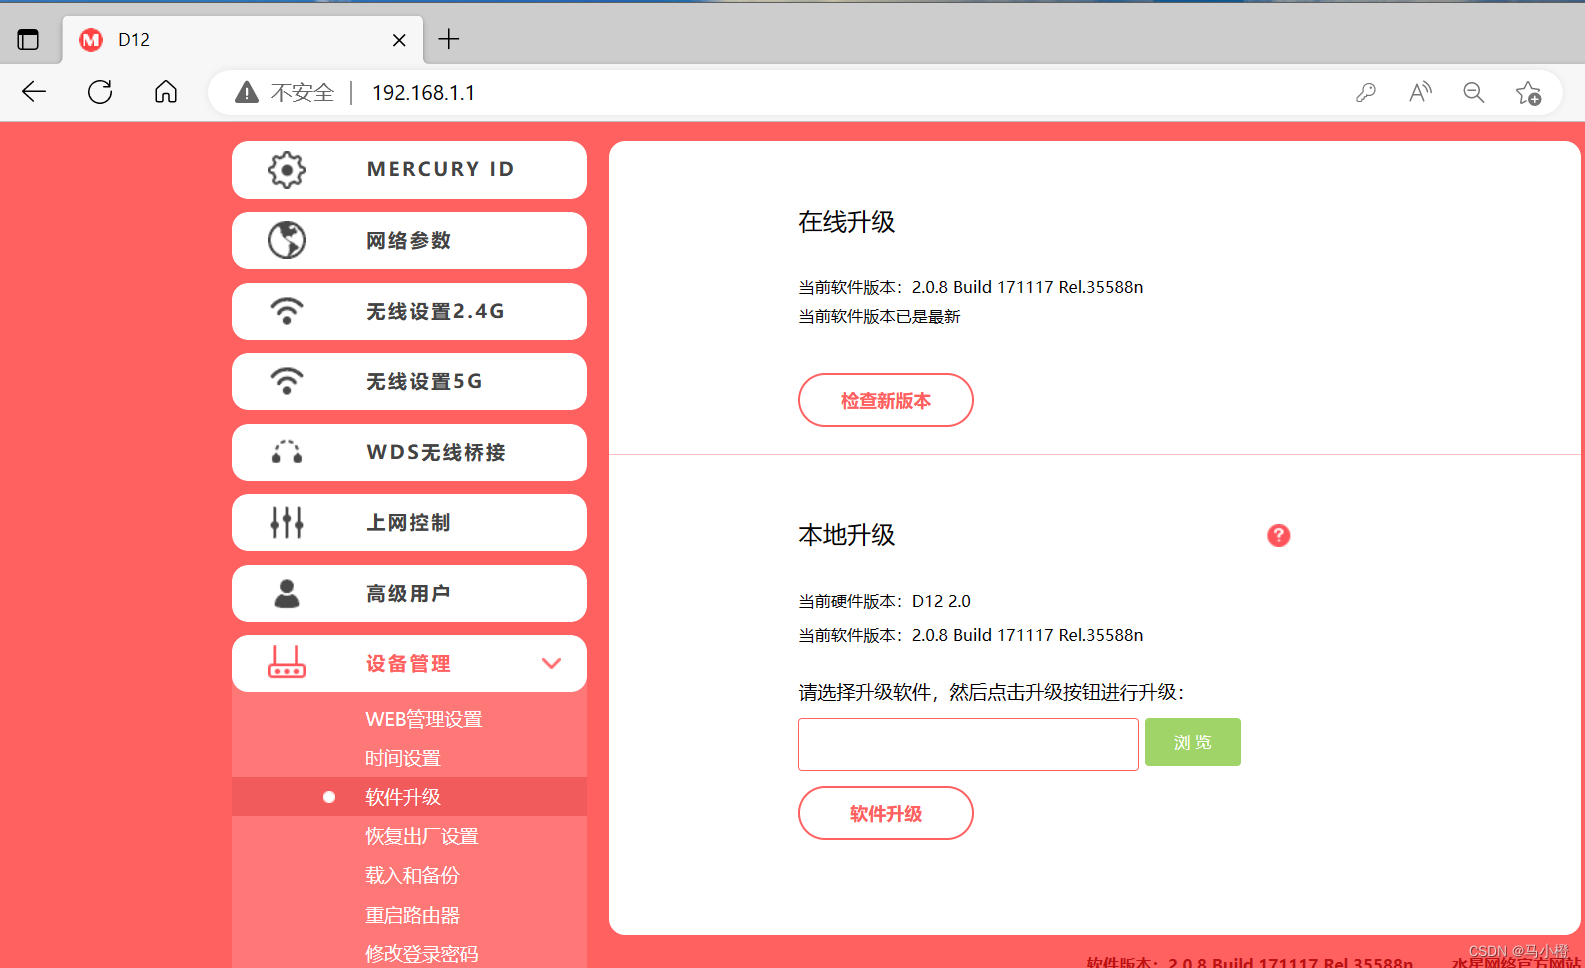The height and width of the screenshot is (968, 1585).
Task: Open the 高级用户 menu
Action: pos(409,593)
